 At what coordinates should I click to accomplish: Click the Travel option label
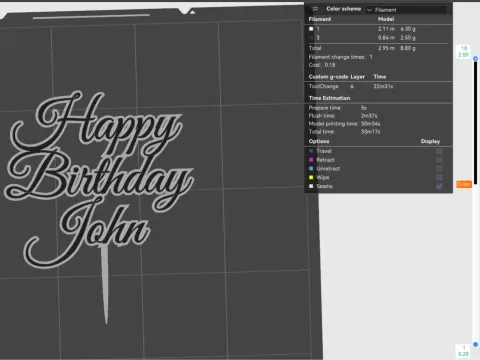(x=324, y=151)
